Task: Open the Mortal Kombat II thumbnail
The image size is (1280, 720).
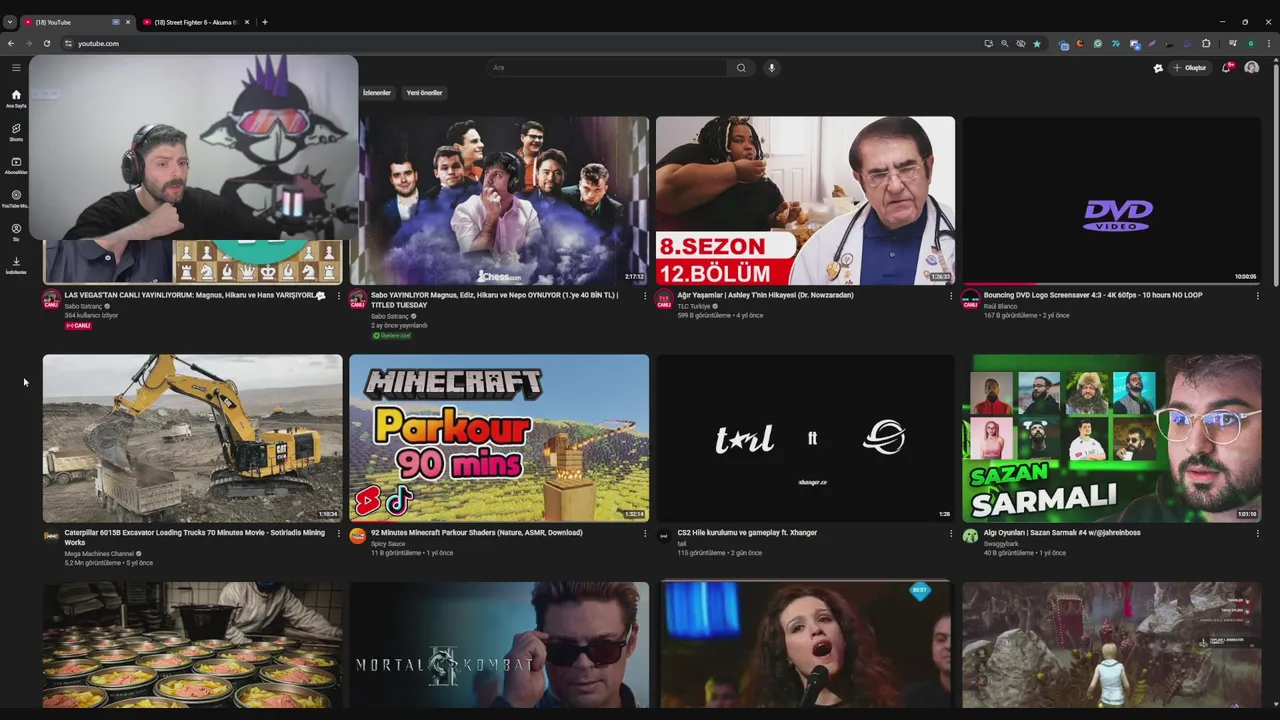Action: [499, 646]
